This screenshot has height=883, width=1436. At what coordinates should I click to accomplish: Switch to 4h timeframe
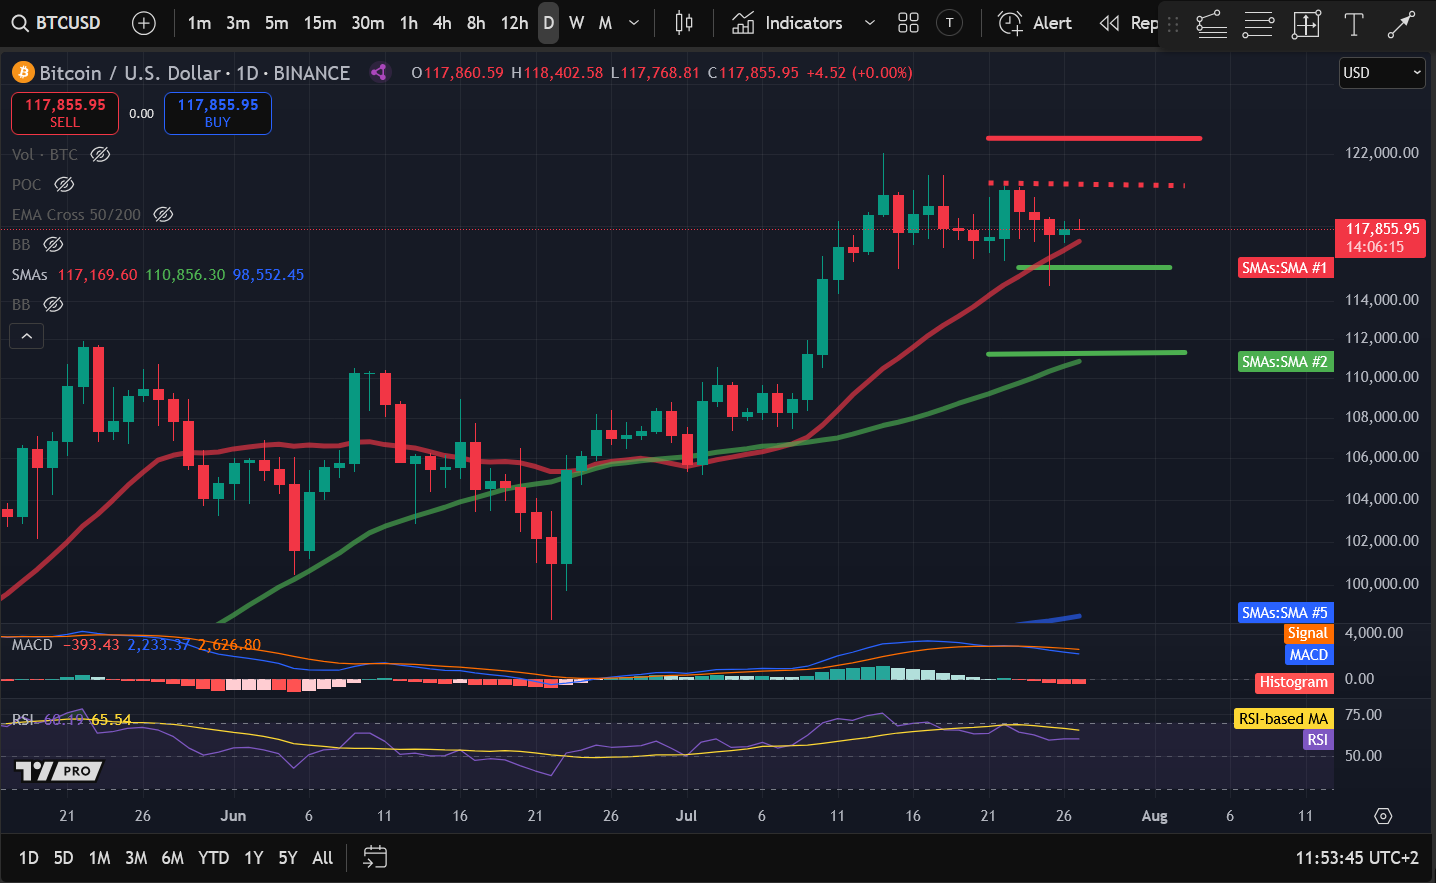[442, 23]
